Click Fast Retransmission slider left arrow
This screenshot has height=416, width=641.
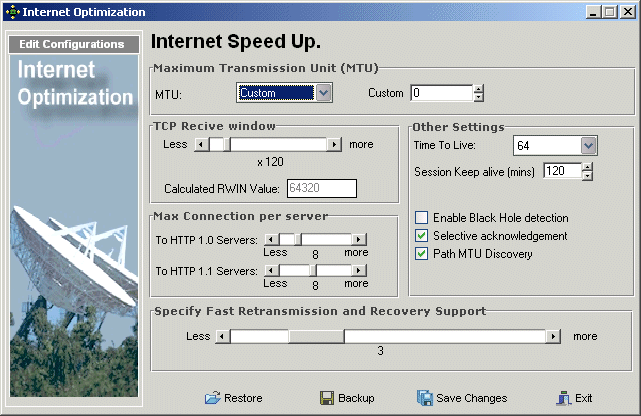point(223,336)
